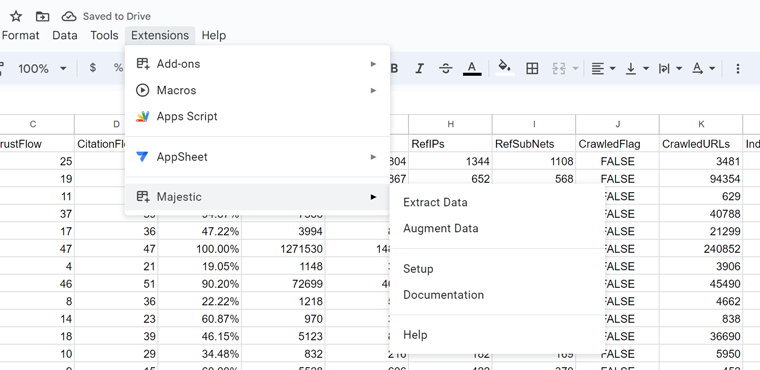Expand the Add-ons submenu arrow
760x370 pixels.
click(x=373, y=64)
